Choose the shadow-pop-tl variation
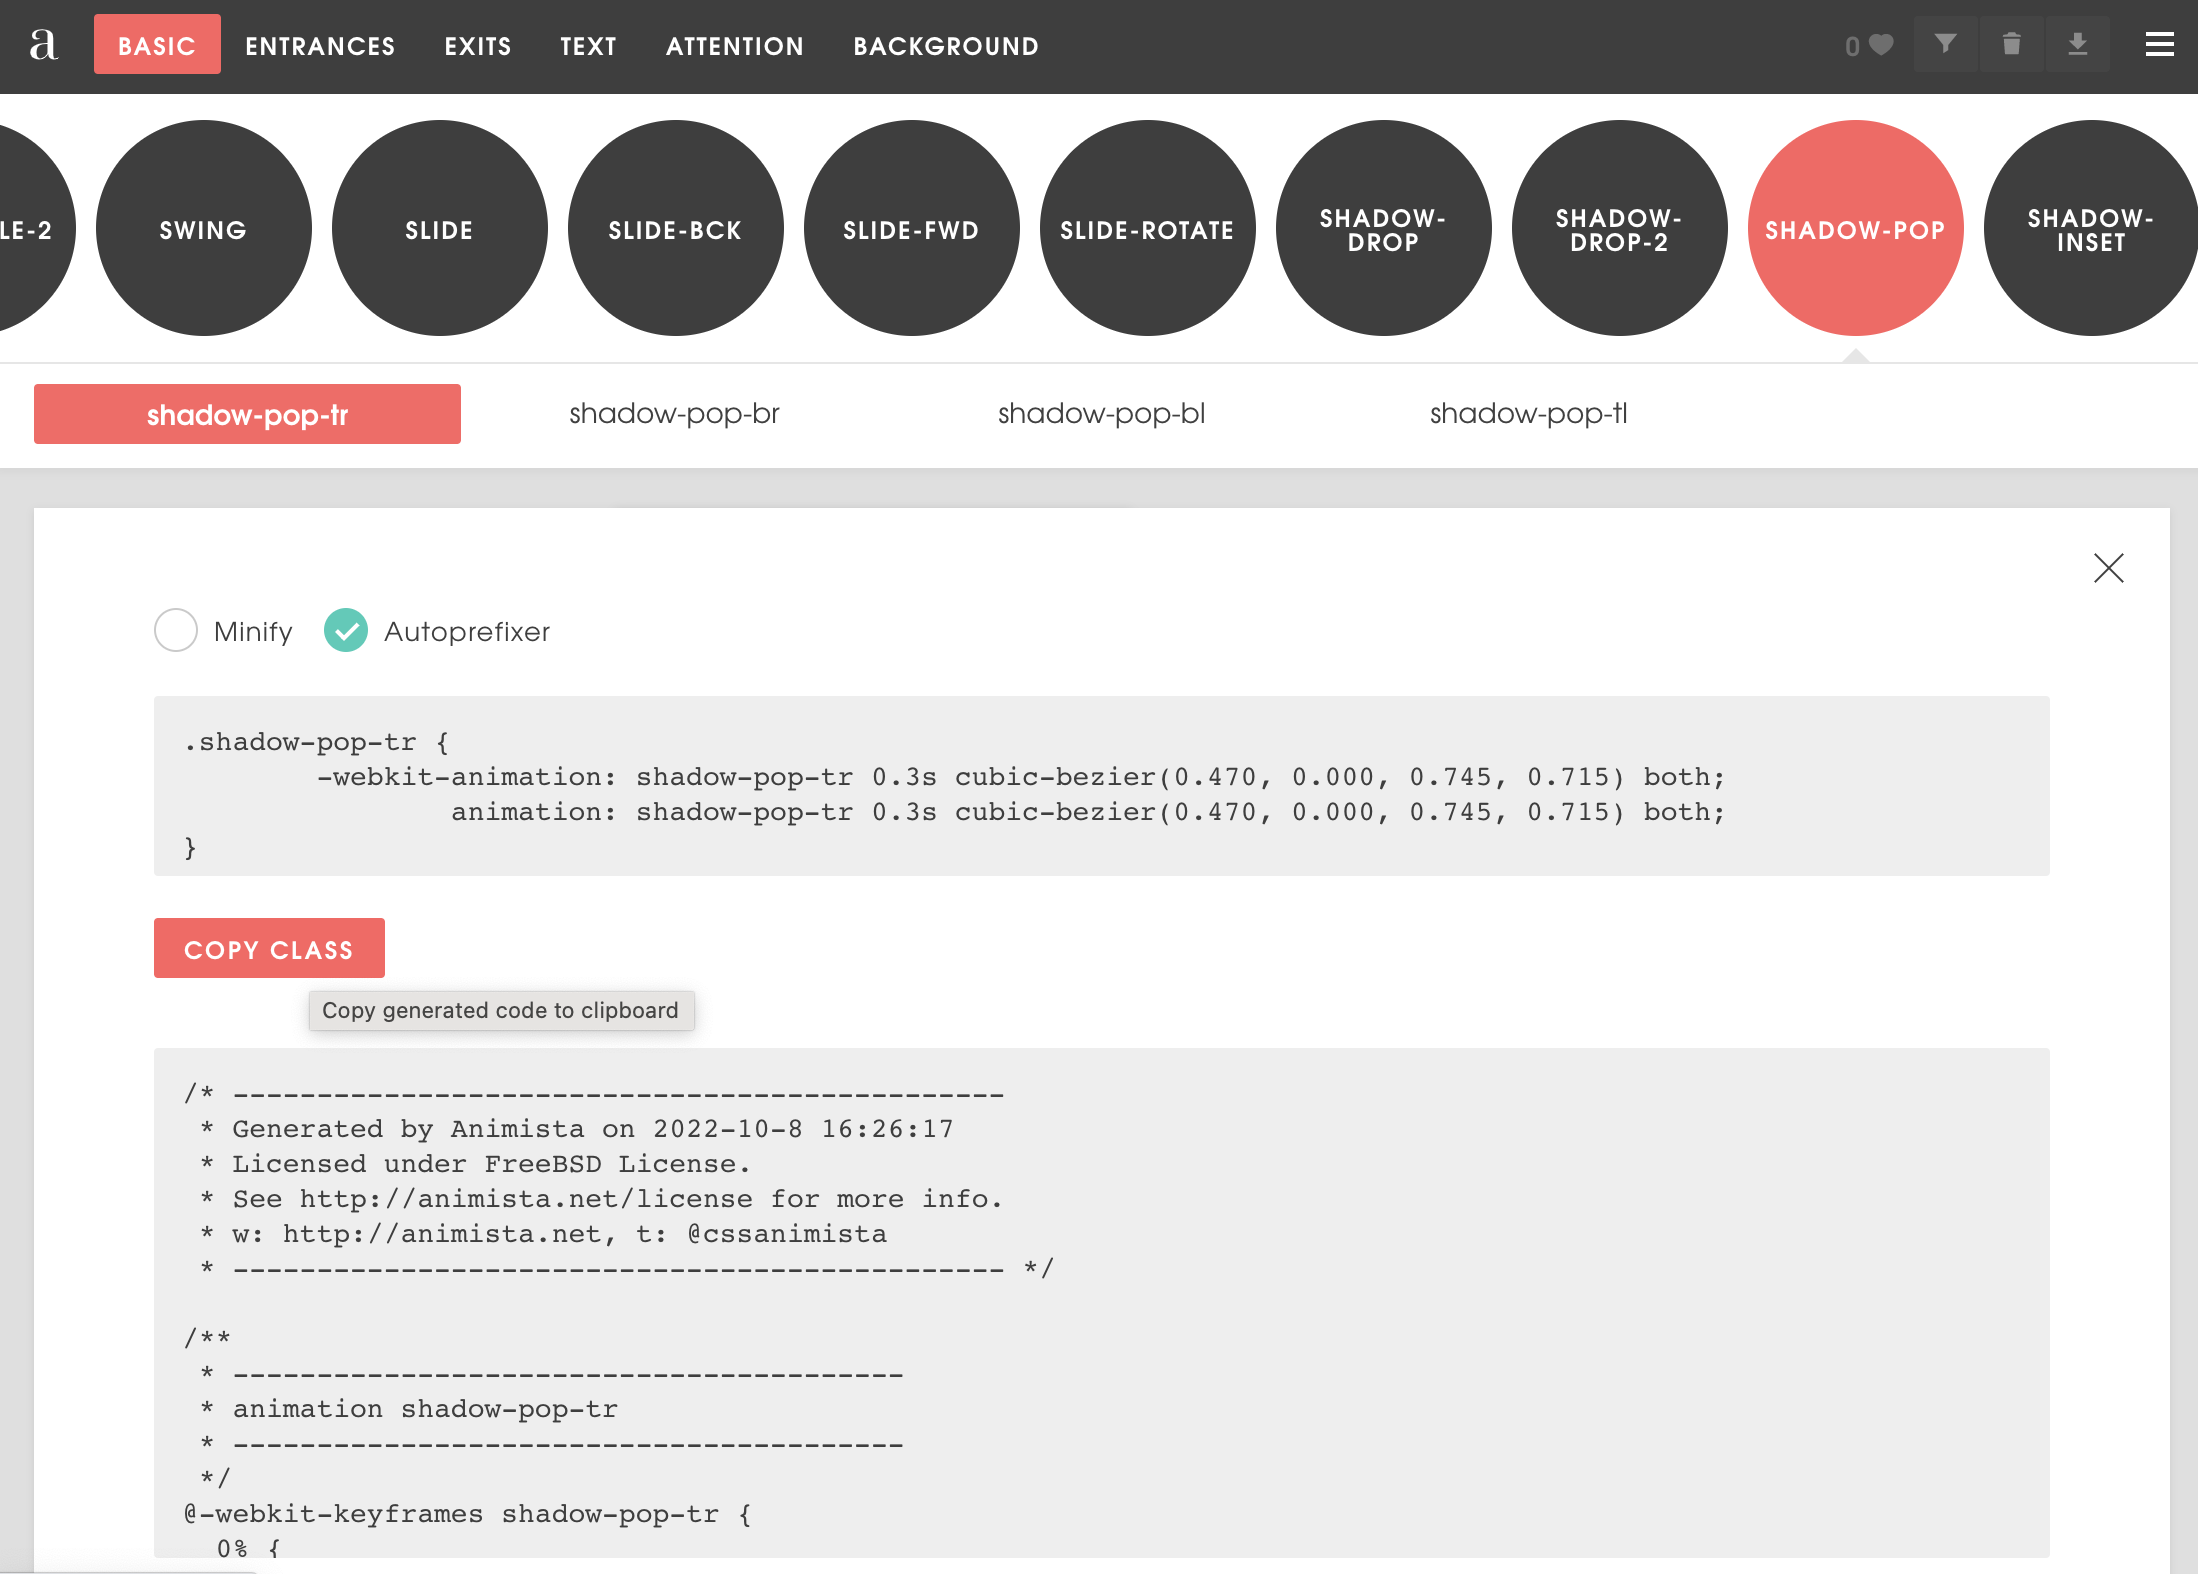 point(1528,413)
